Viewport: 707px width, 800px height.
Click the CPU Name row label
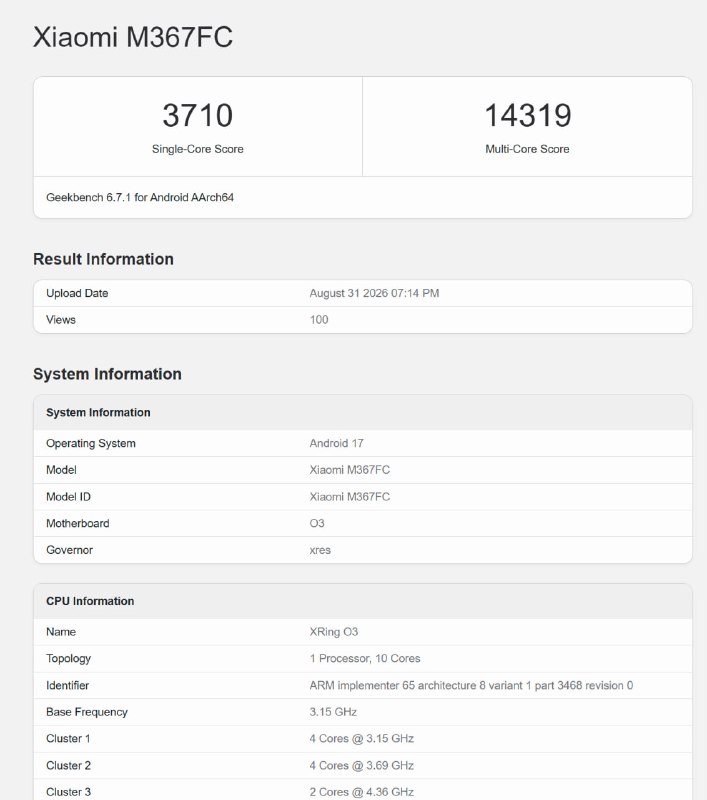tap(61, 632)
